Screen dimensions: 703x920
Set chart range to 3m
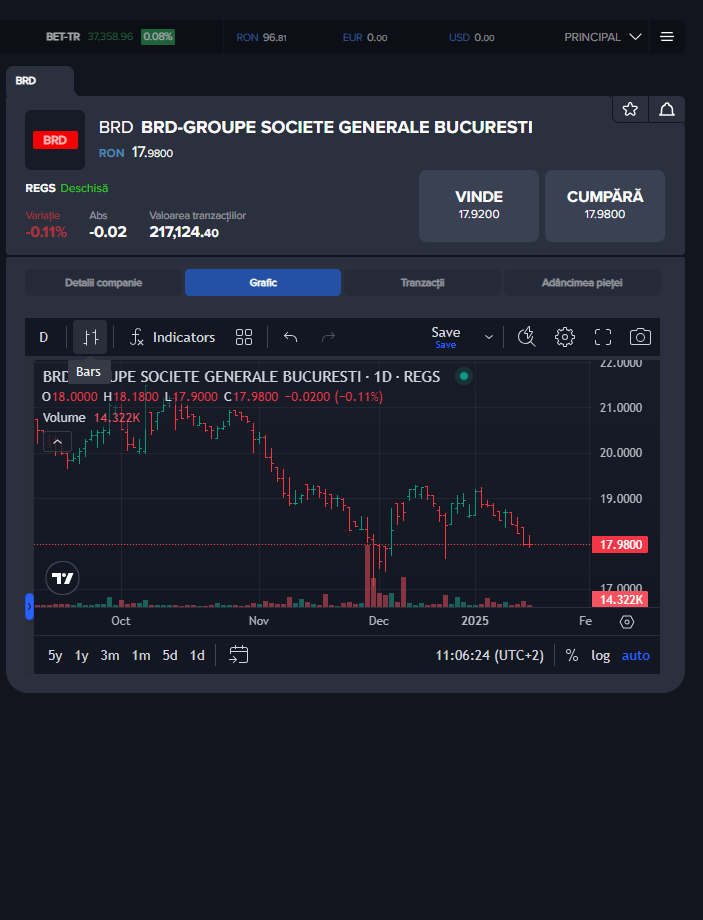tap(110, 655)
